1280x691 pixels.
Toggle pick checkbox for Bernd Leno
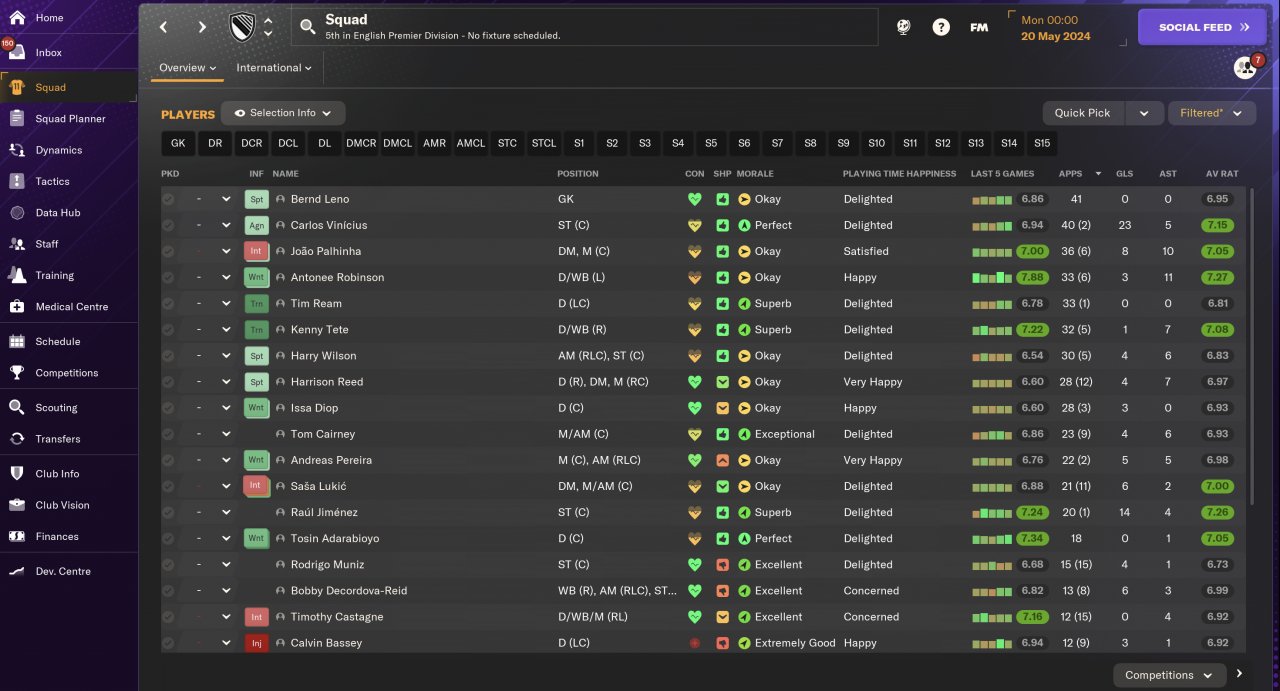168,199
